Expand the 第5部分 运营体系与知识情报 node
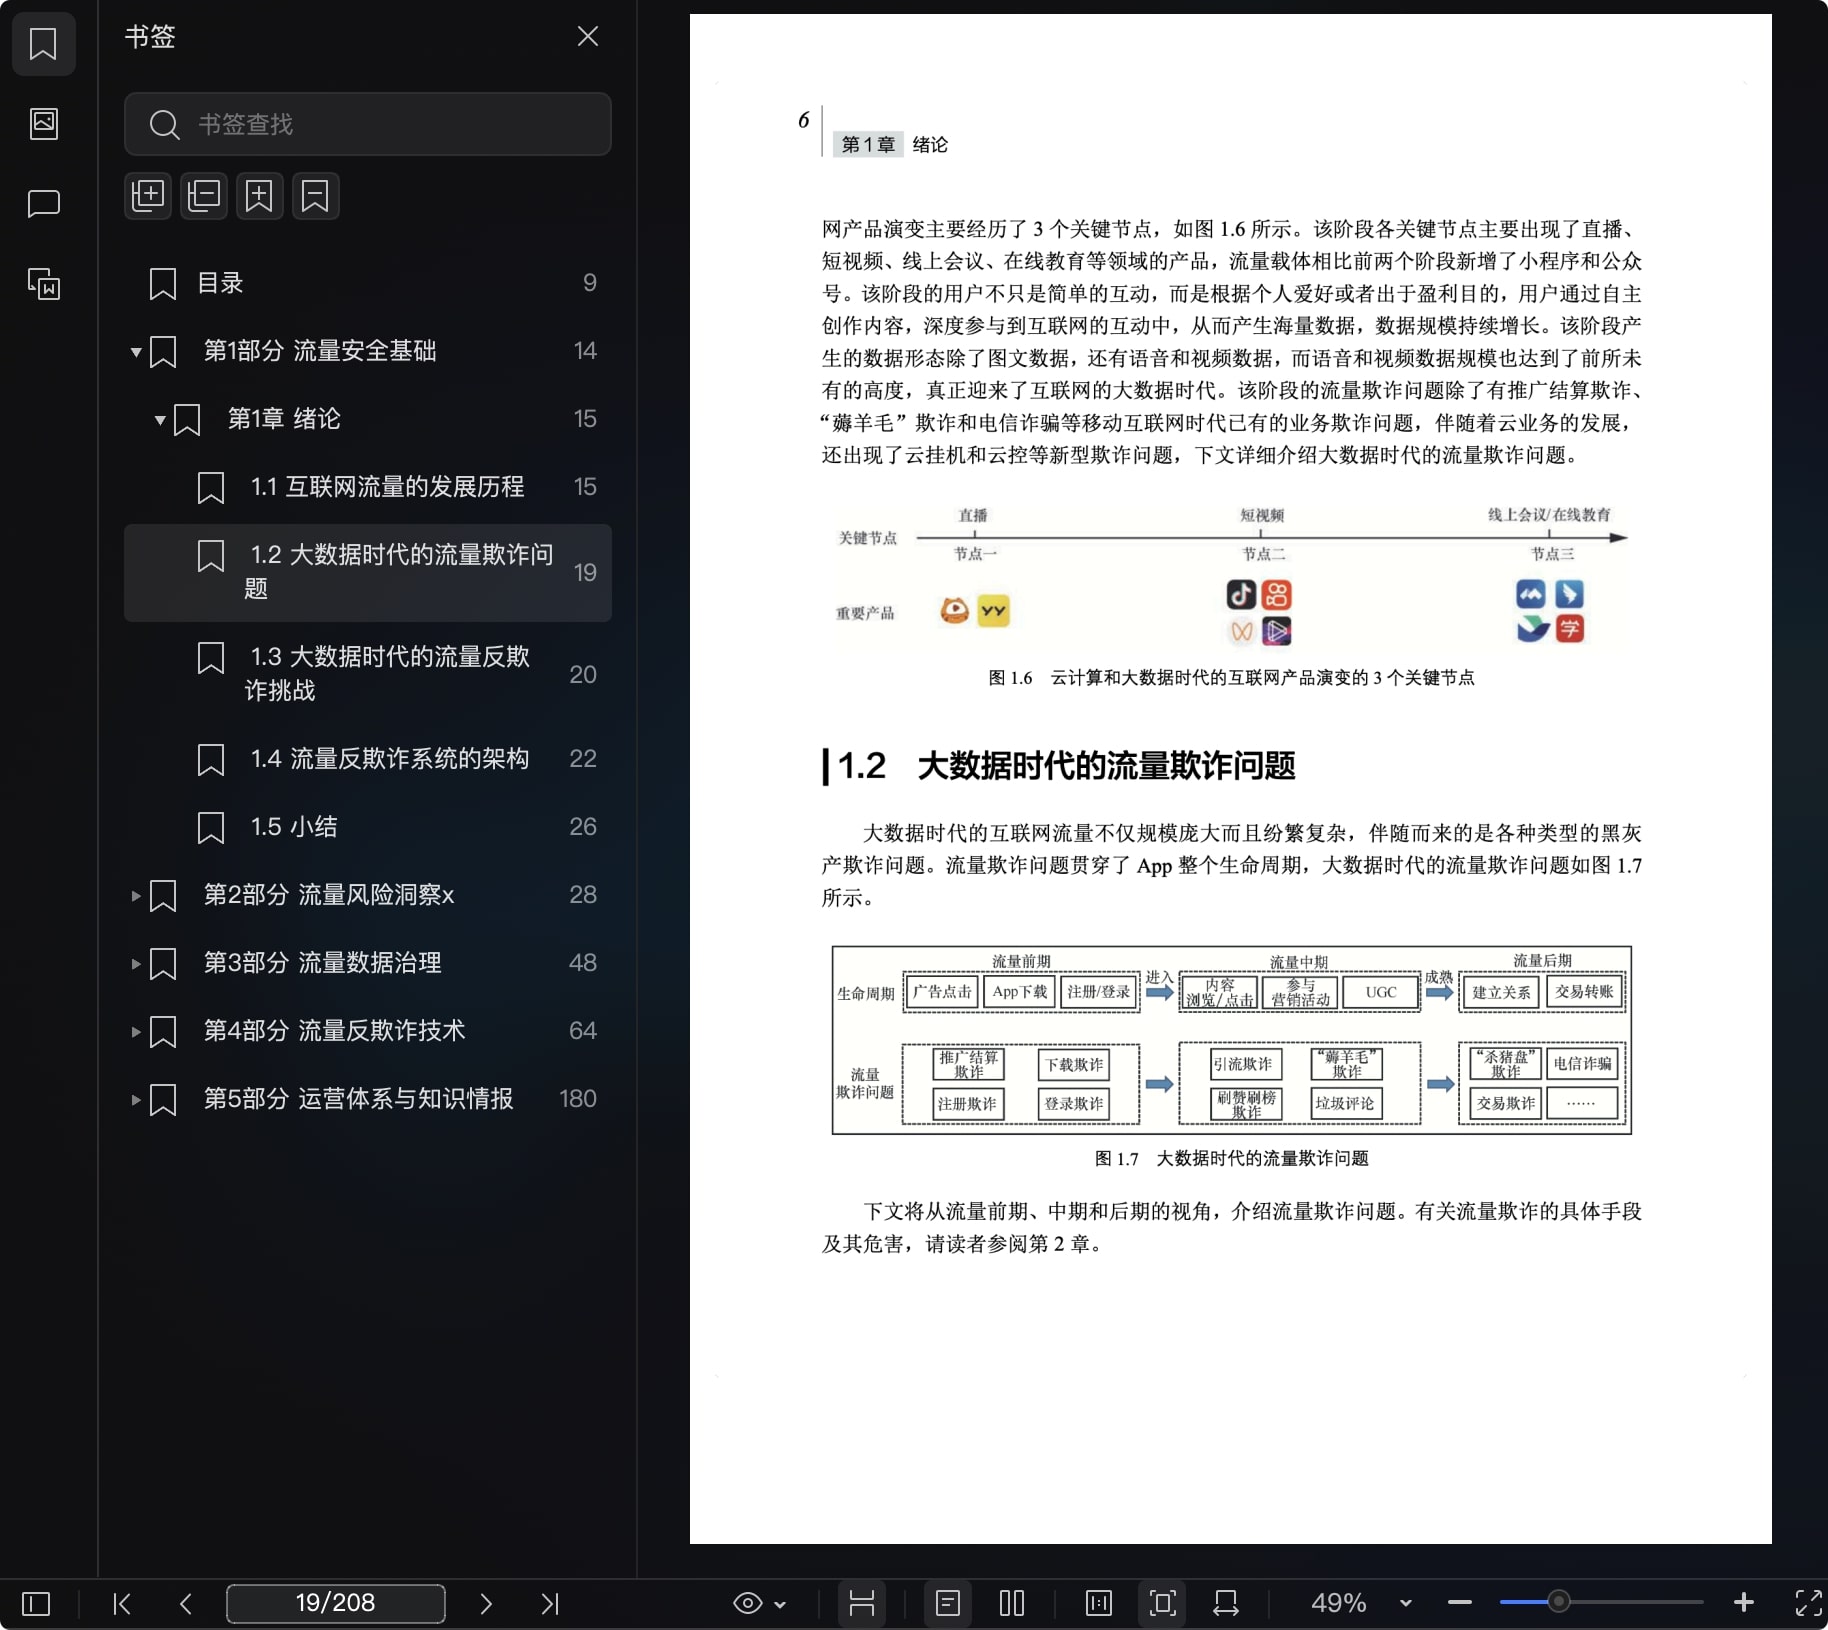The image size is (1828, 1630). click(x=135, y=1100)
